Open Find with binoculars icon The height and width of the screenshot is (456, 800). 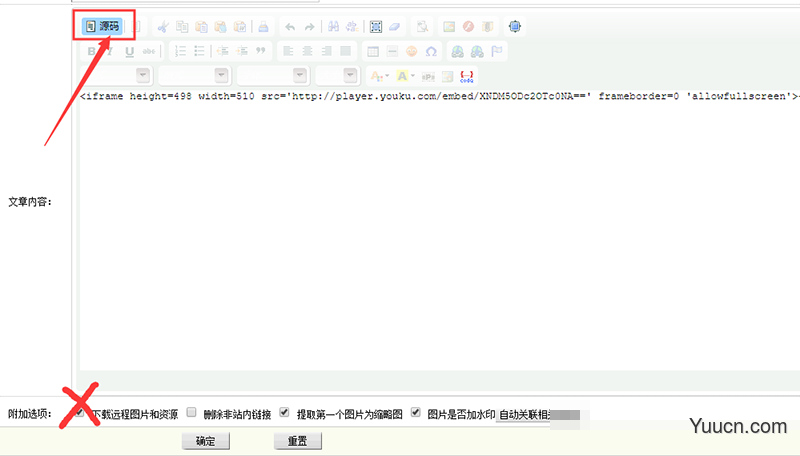point(333,27)
